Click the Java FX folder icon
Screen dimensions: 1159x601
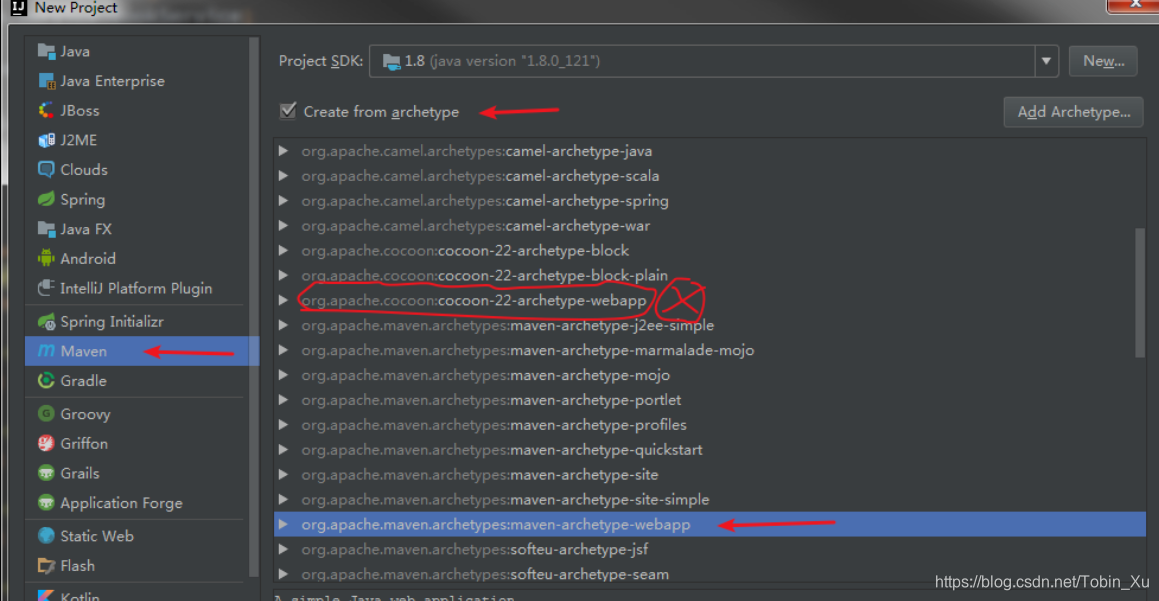(x=46, y=228)
